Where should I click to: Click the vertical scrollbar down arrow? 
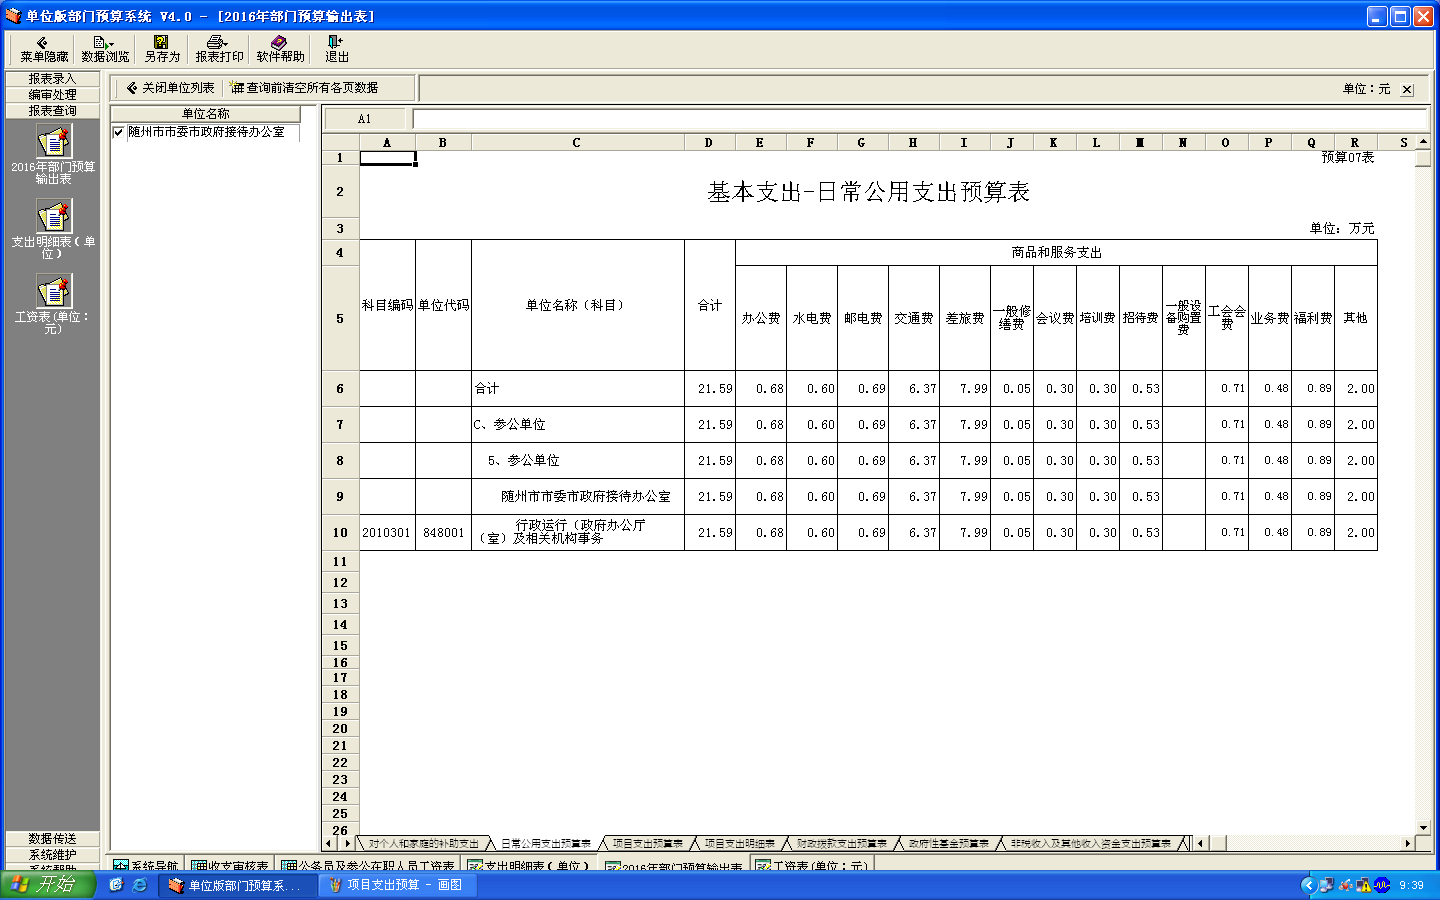1423,828
